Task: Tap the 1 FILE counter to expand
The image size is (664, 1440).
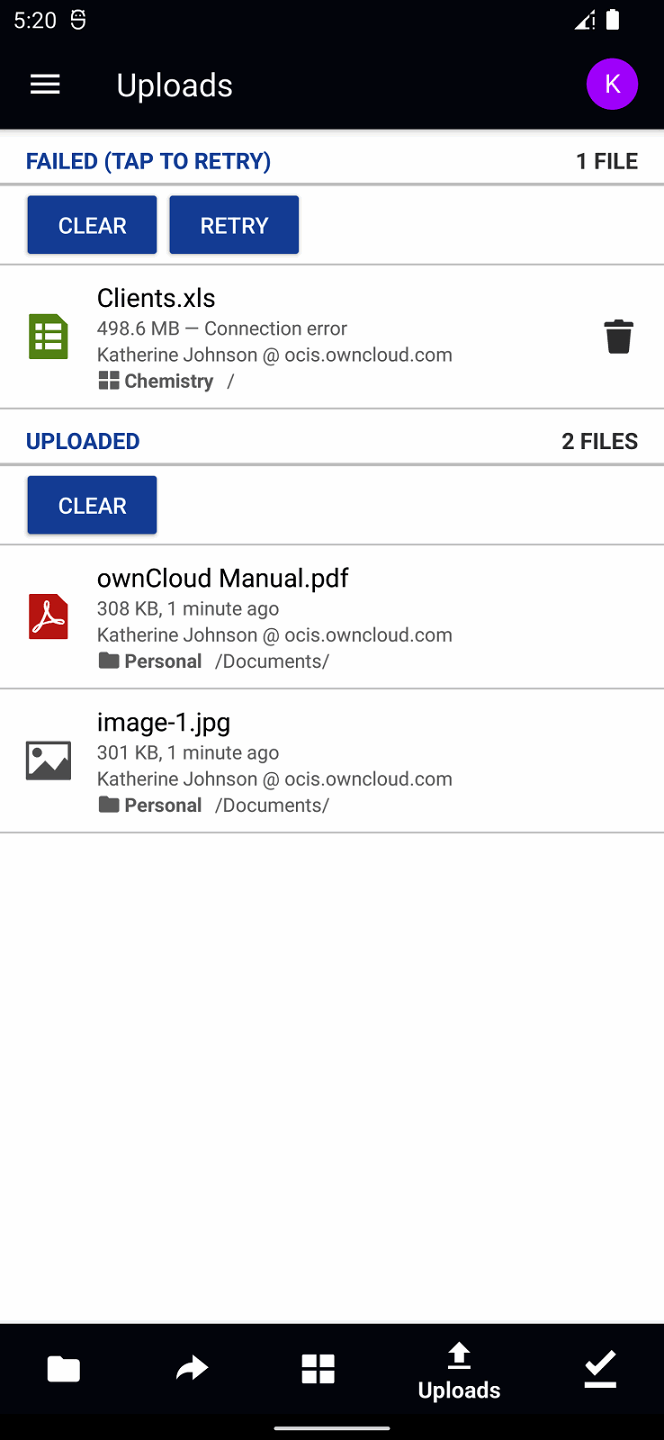Action: 606,160
